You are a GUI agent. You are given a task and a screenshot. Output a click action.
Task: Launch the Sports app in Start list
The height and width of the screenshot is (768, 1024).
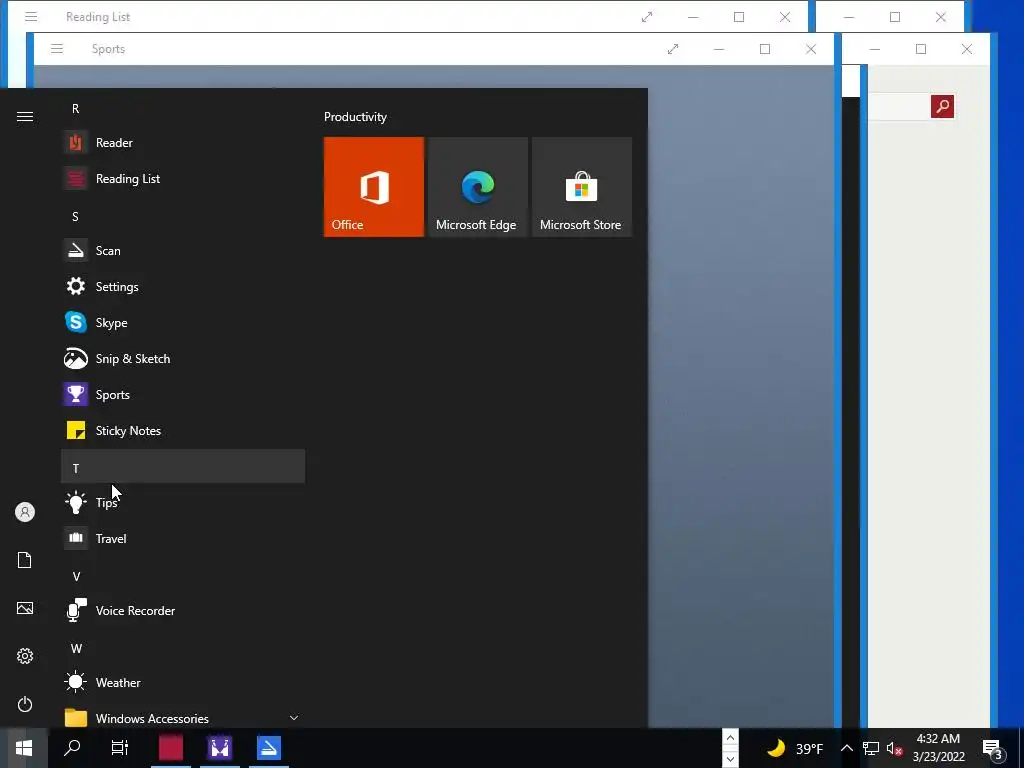pos(183,394)
